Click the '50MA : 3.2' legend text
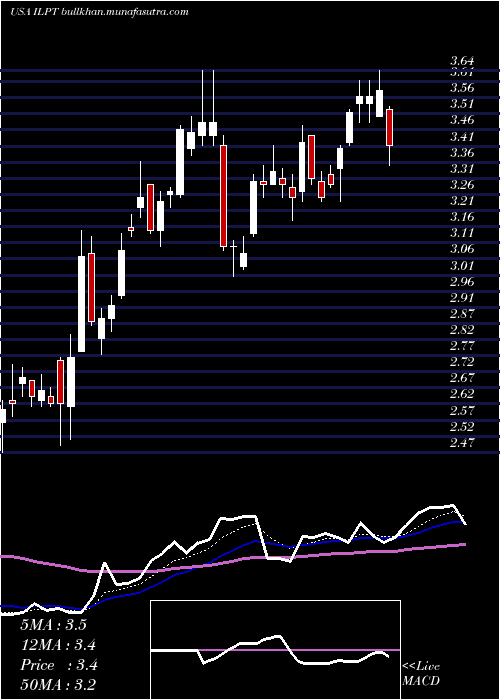Viewport: 500px width, 700px height. point(58,685)
